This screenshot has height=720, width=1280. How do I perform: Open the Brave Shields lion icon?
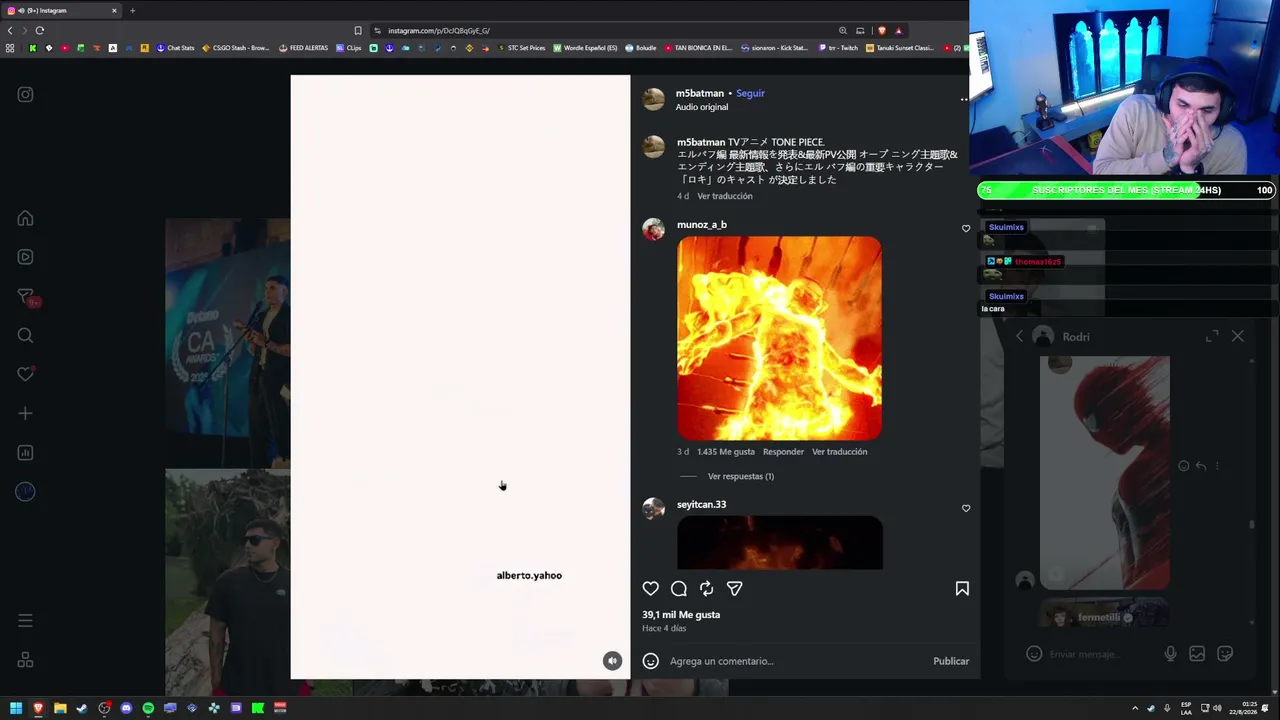coord(882,31)
